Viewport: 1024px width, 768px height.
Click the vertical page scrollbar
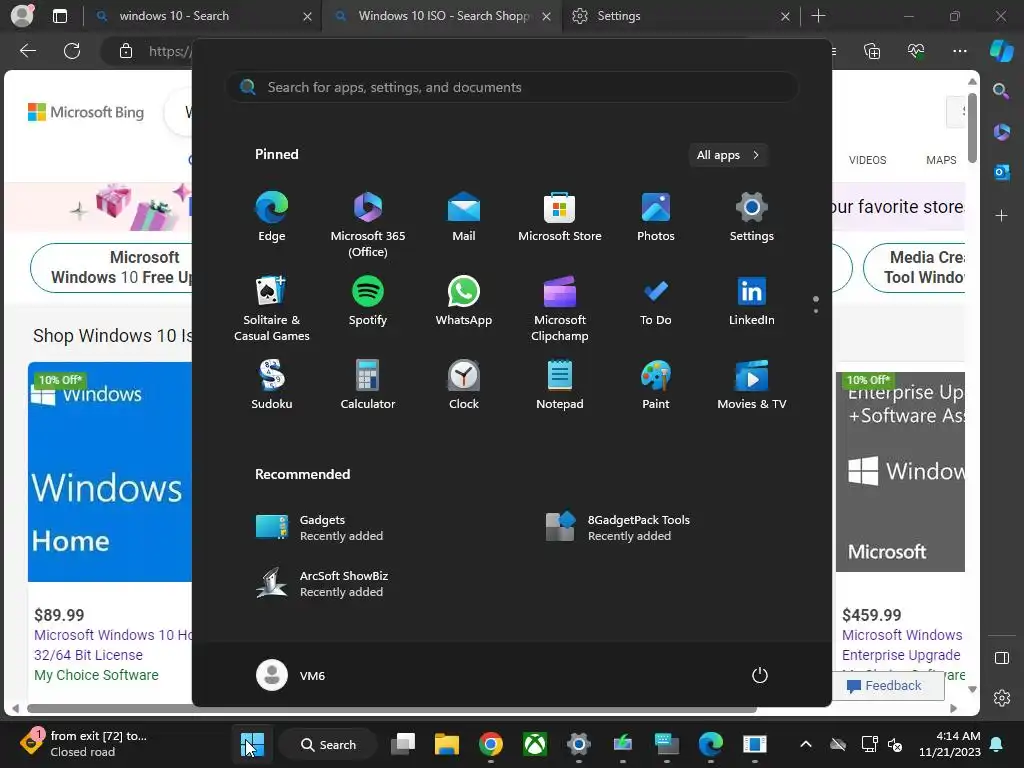point(972,128)
